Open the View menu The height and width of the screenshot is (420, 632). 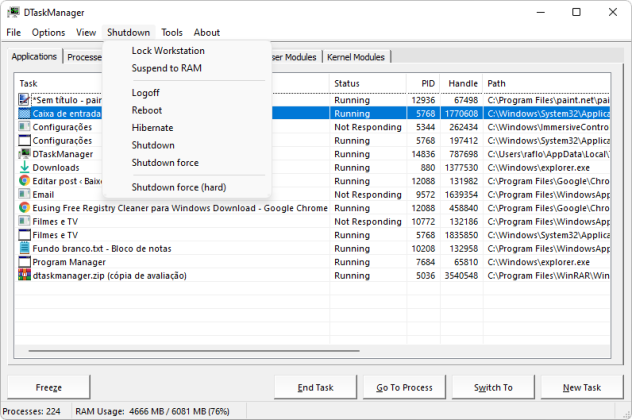(x=86, y=32)
